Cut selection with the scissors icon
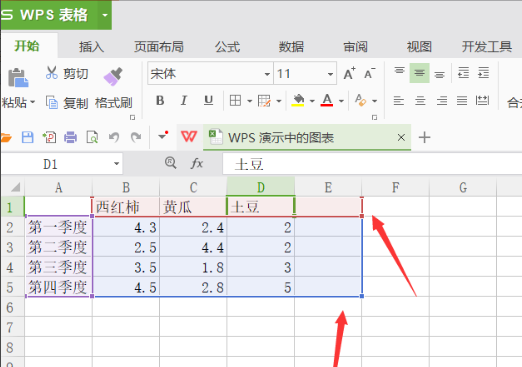Screen dimensions: 522x367 52,73
